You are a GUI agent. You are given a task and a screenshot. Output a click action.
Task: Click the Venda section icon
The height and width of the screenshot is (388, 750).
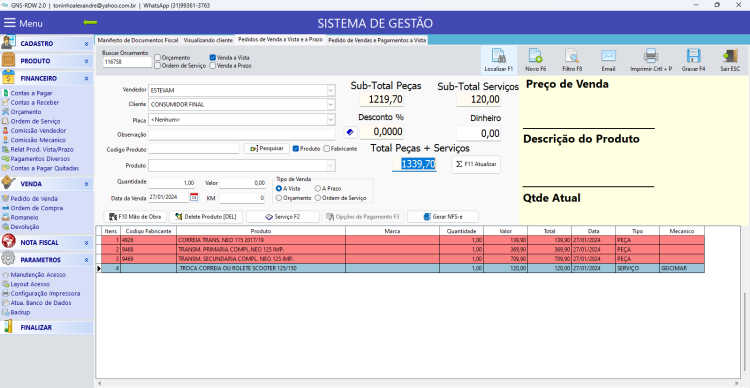pos(8,183)
